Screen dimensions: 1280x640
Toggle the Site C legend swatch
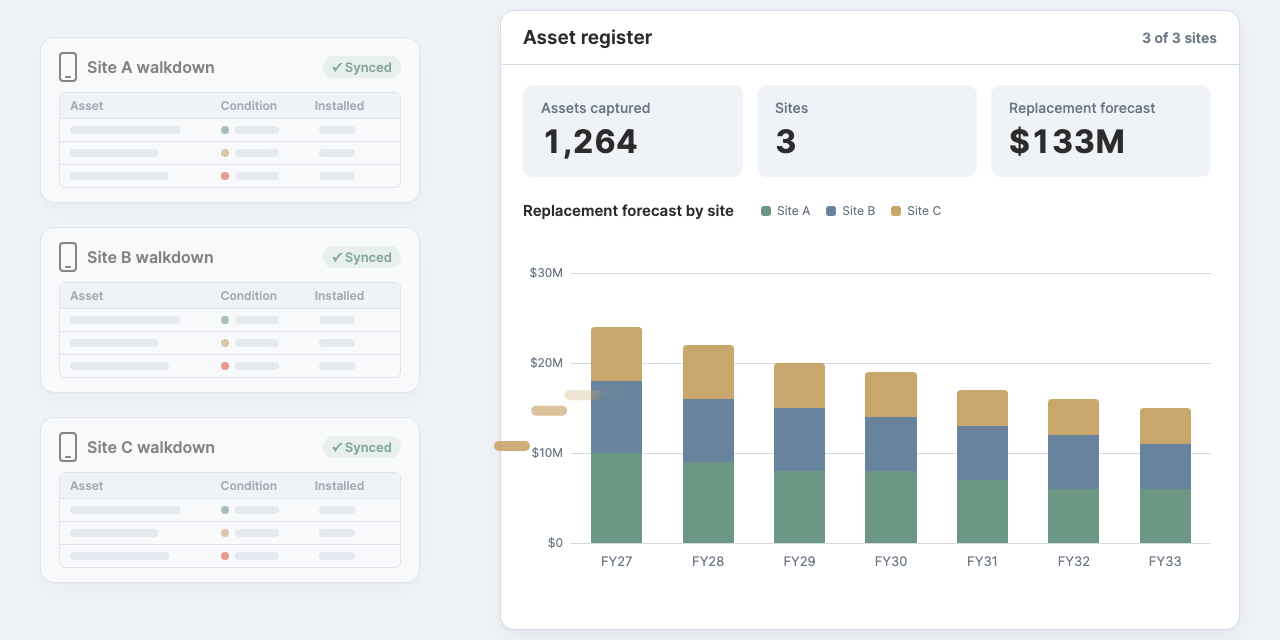pyautogui.click(x=896, y=211)
